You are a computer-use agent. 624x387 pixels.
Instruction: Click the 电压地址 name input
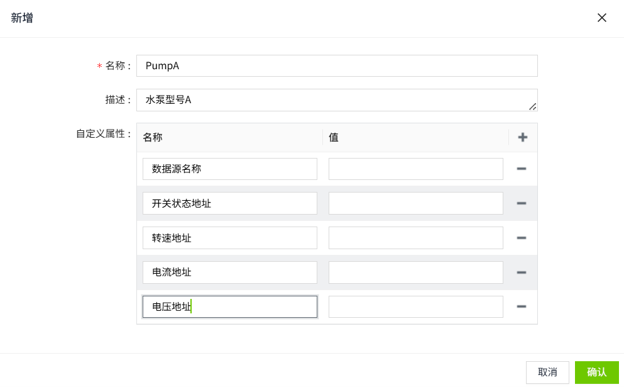tap(230, 307)
